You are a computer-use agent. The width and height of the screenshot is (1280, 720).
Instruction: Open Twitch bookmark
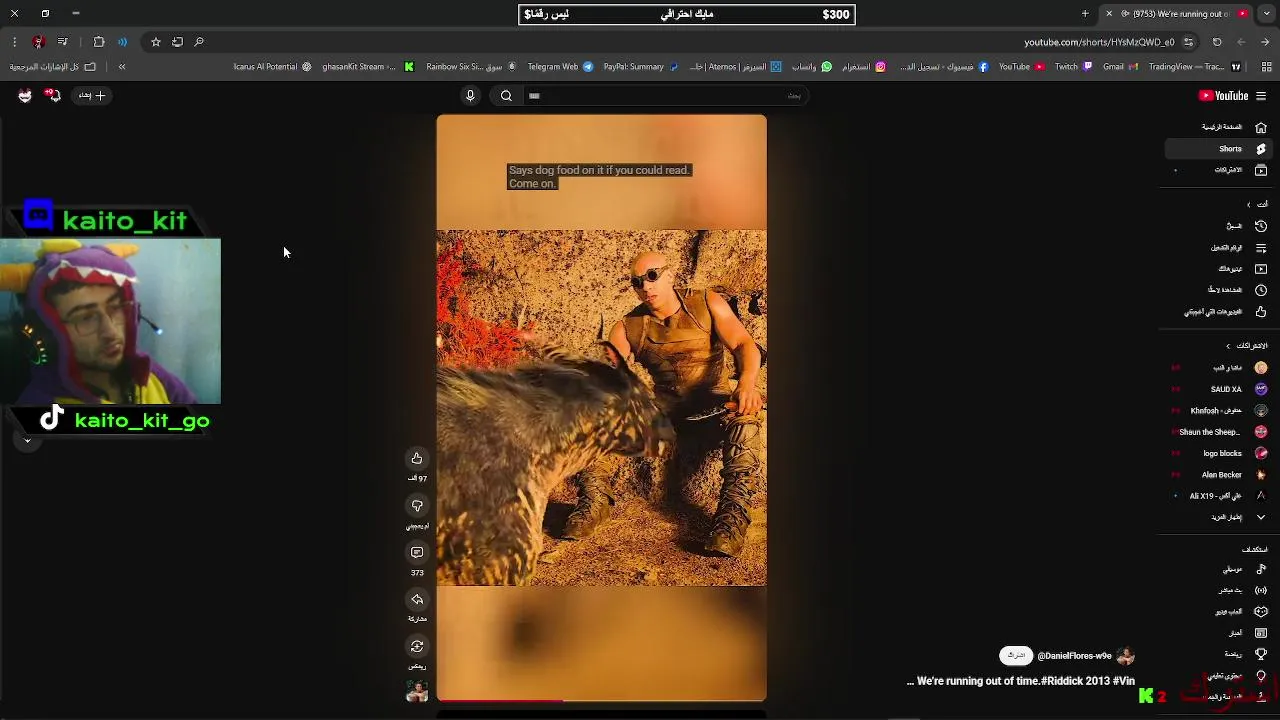click(x=1073, y=67)
